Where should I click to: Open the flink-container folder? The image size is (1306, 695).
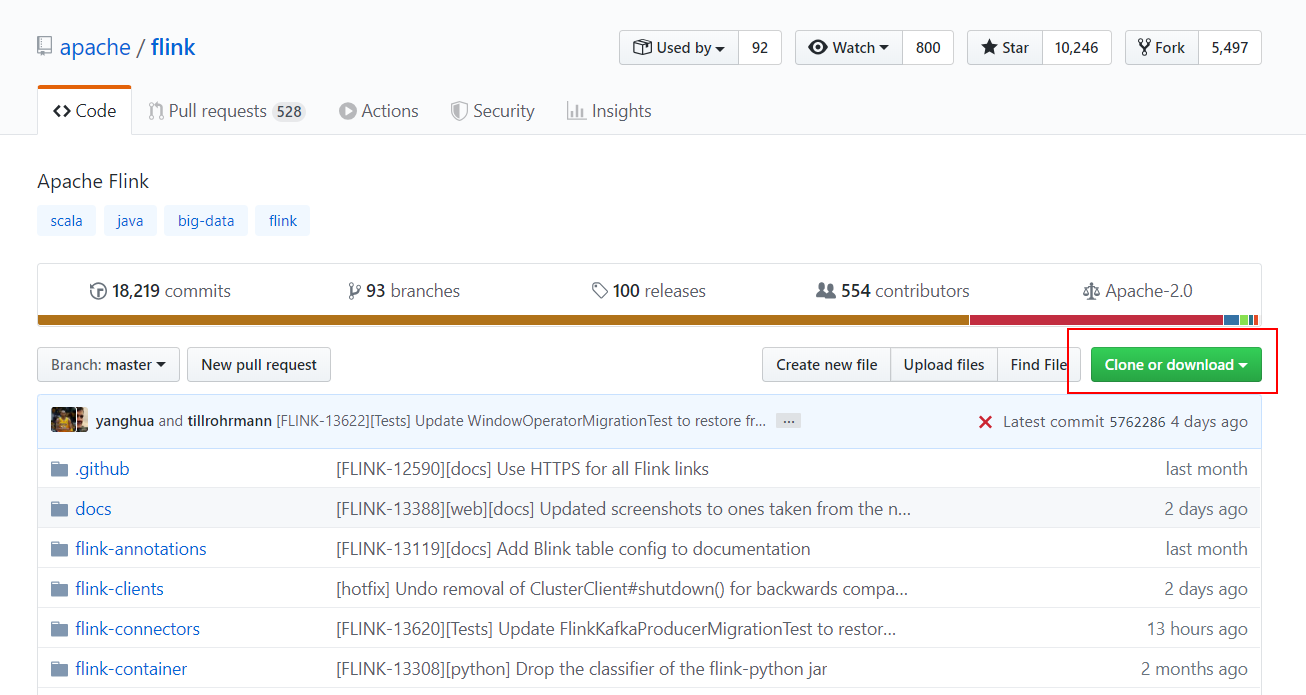(x=131, y=669)
